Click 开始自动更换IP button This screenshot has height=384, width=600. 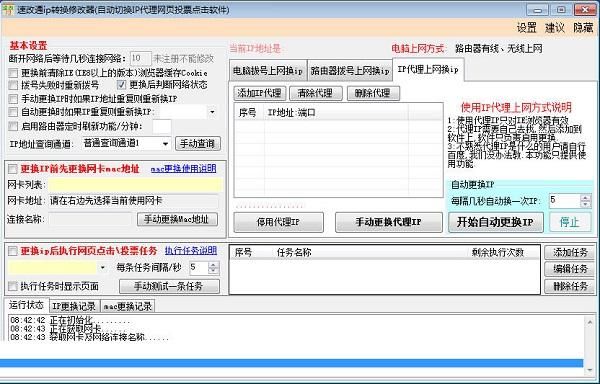pos(496,222)
